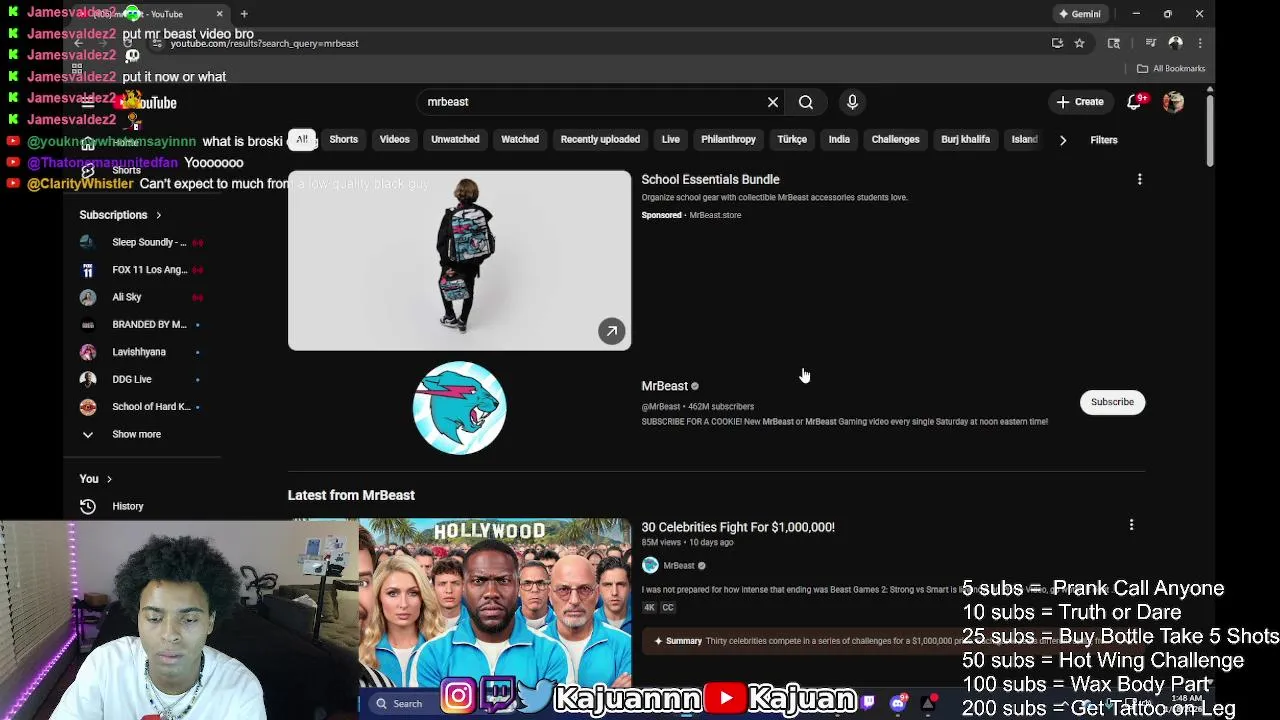Click MrBeast name below video title
This screenshot has height=720, width=1280.
[679, 566]
